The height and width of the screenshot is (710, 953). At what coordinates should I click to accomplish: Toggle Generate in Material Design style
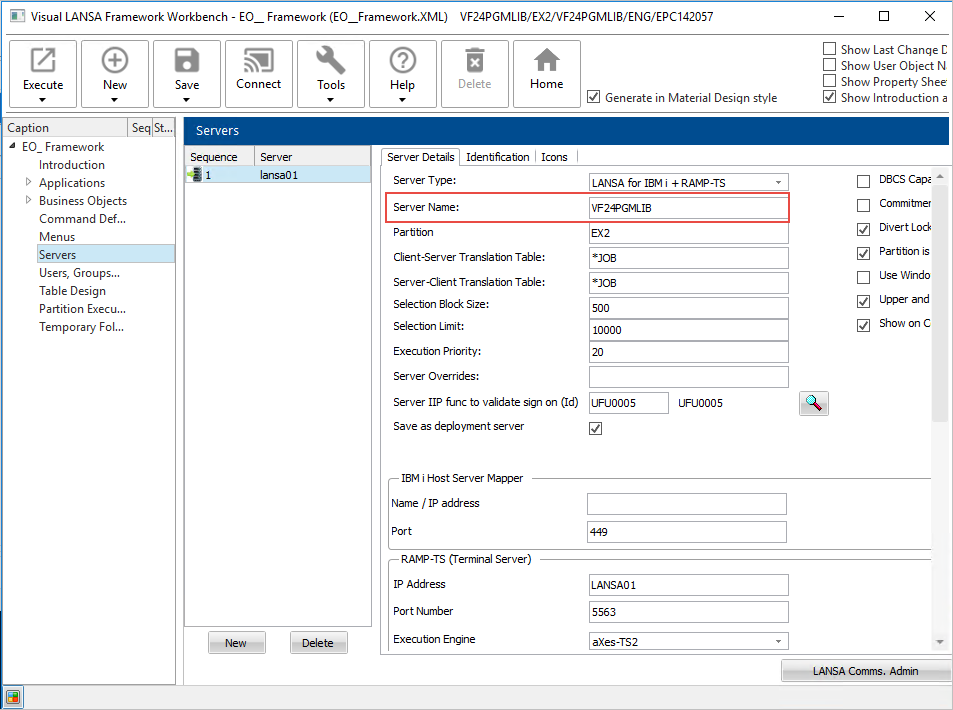(x=594, y=97)
